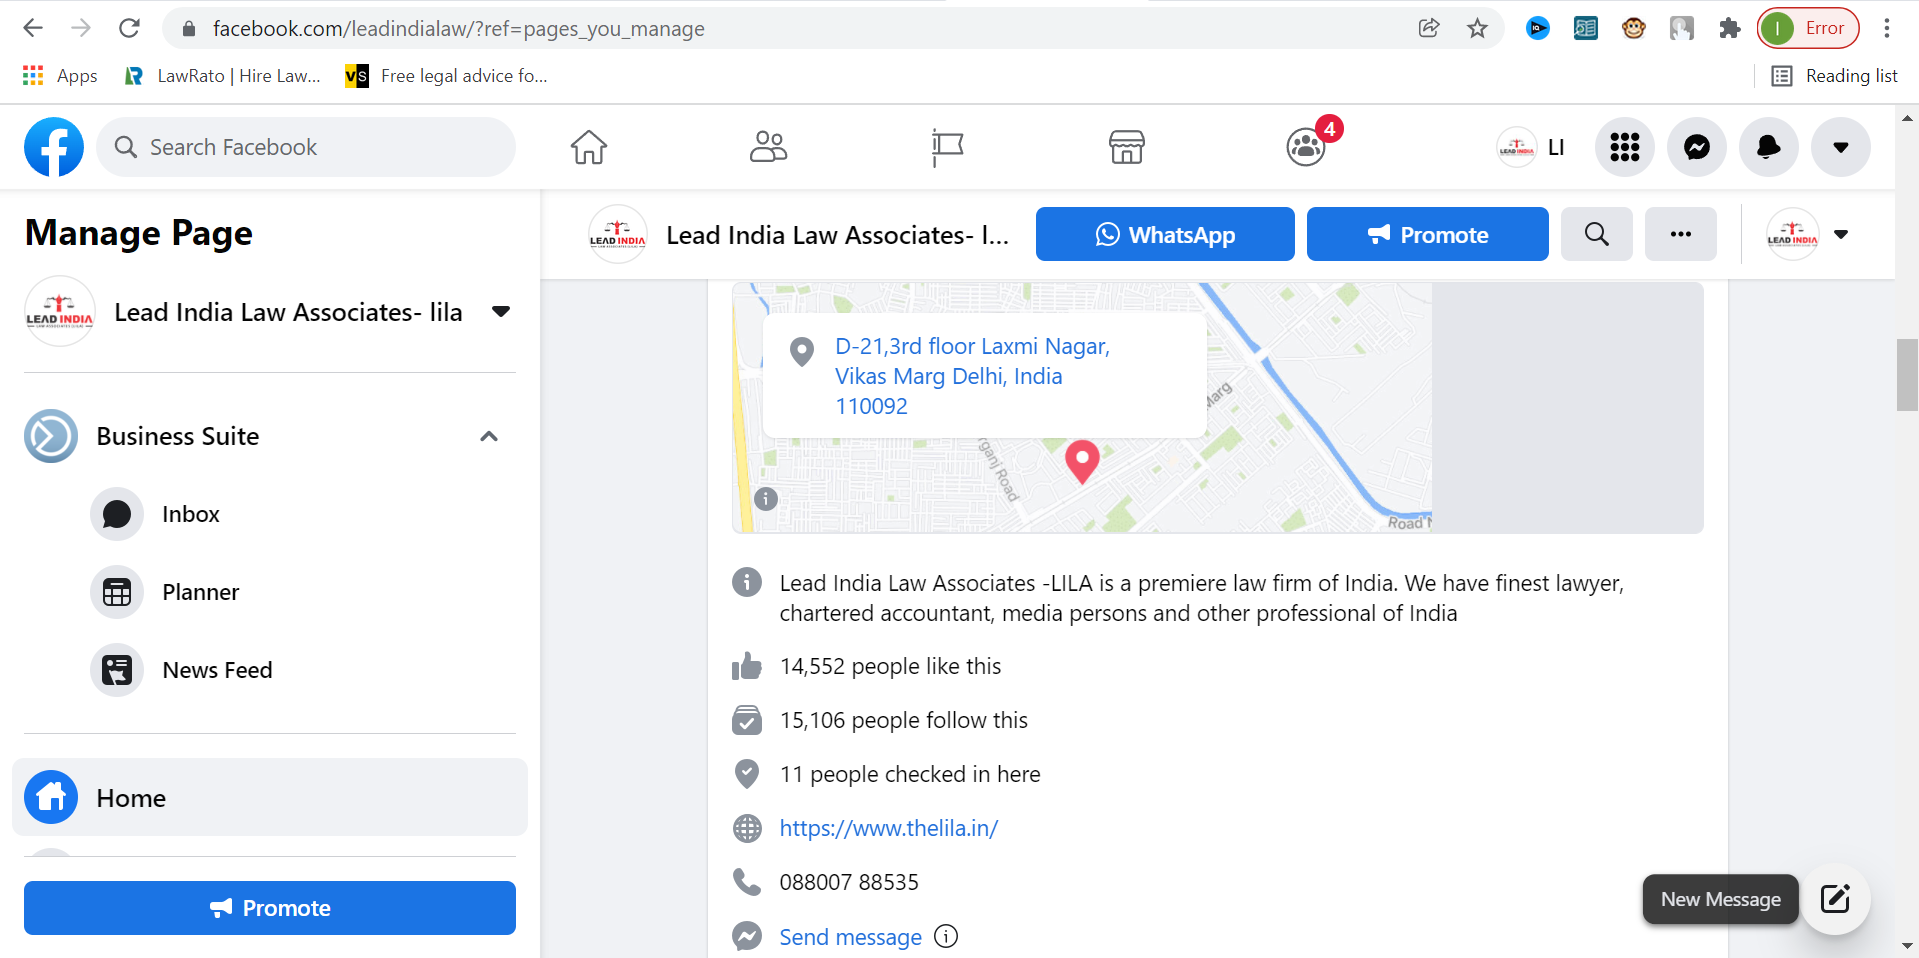Open Planner in Business Suite

click(x=270, y=592)
